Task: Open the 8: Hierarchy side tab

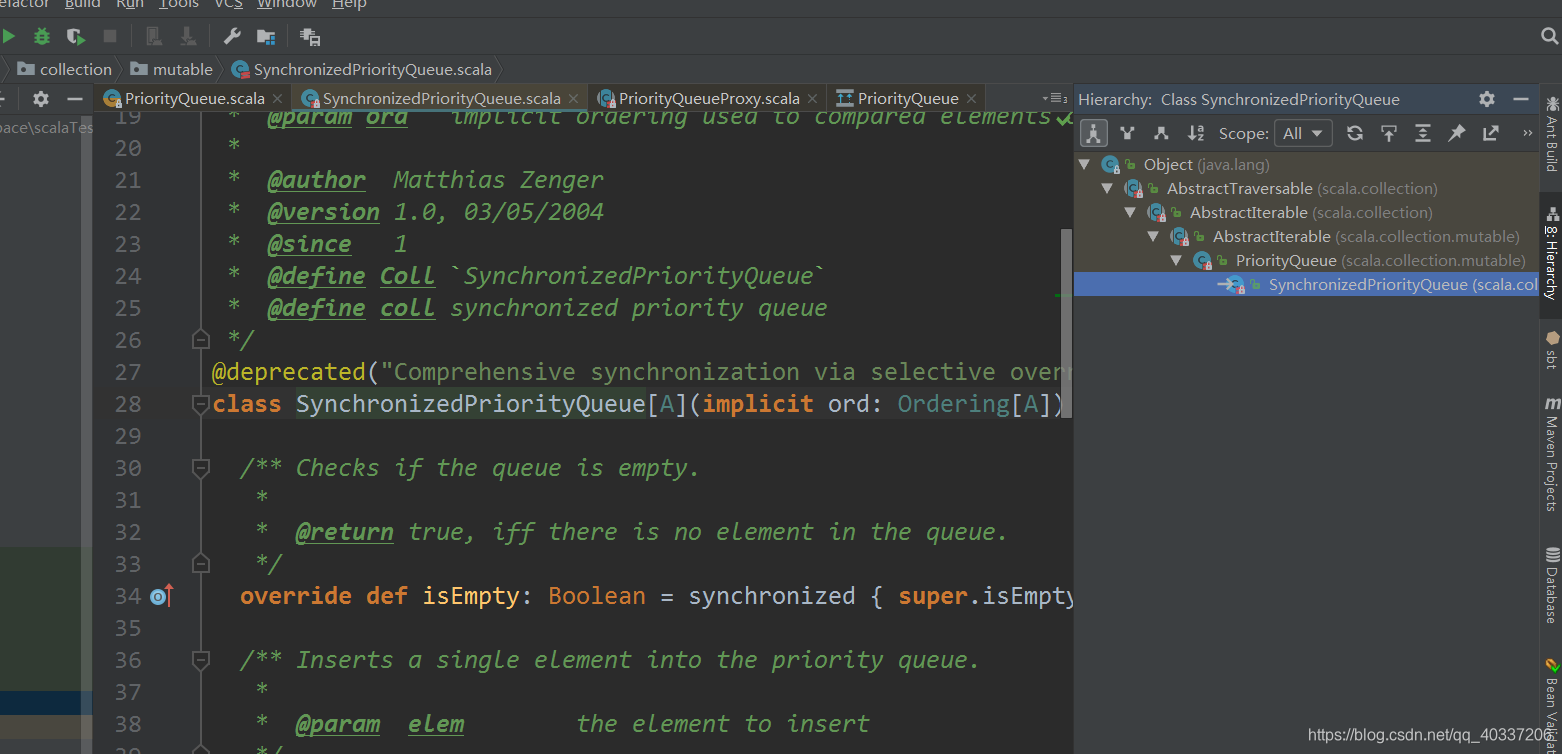Action: 1552,255
